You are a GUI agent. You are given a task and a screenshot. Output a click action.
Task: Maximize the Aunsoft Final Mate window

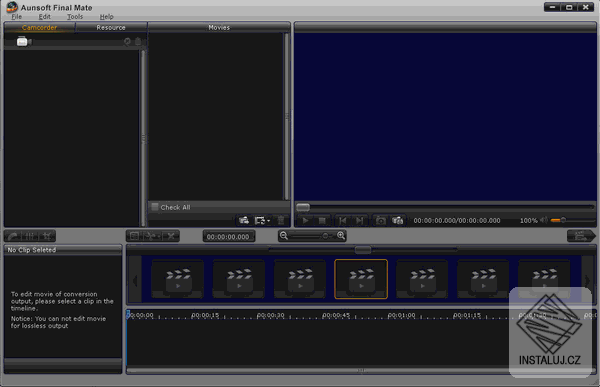pos(569,7)
